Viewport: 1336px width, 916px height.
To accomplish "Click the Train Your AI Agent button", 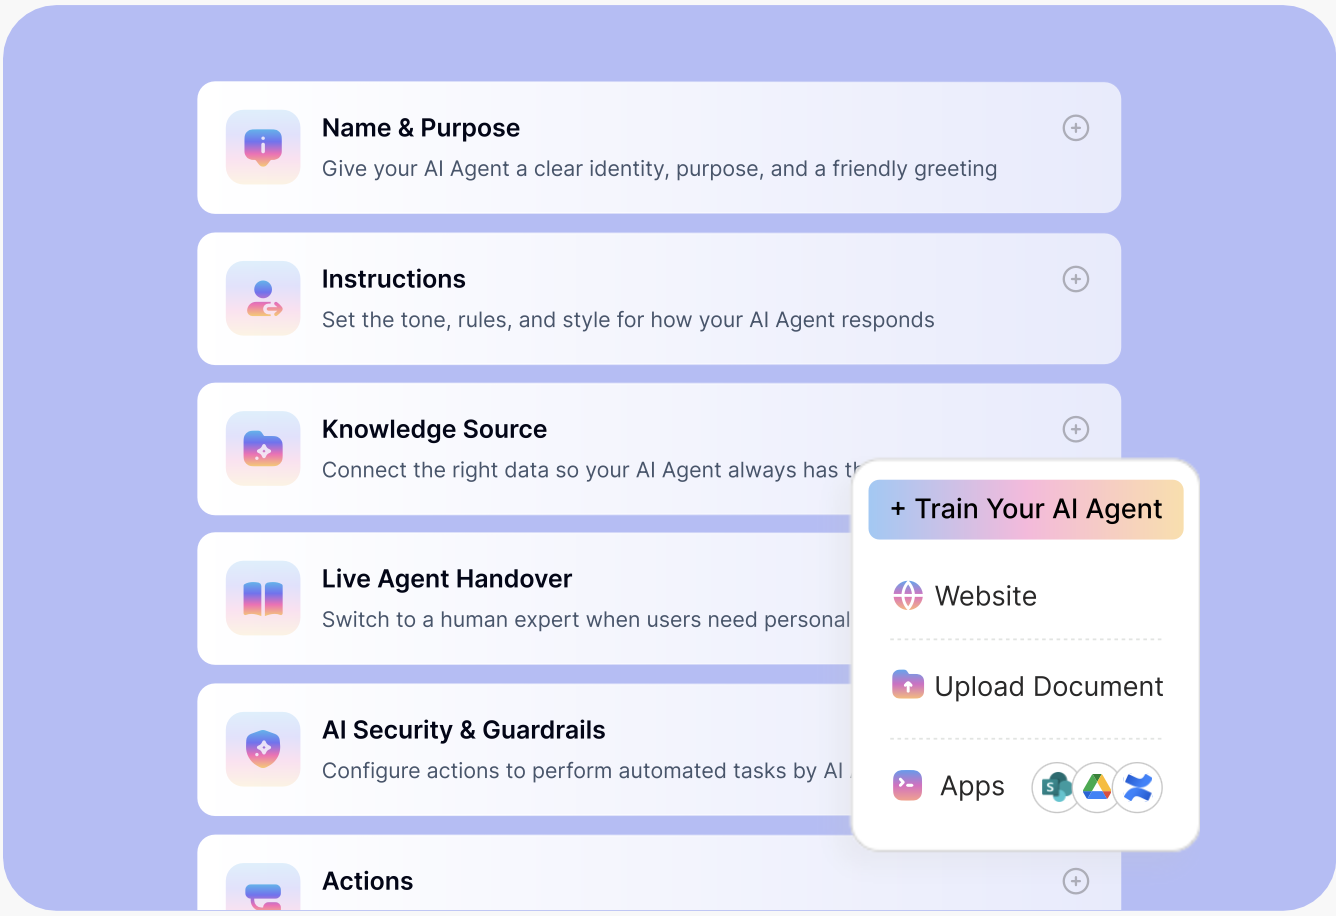I will point(1026,509).
